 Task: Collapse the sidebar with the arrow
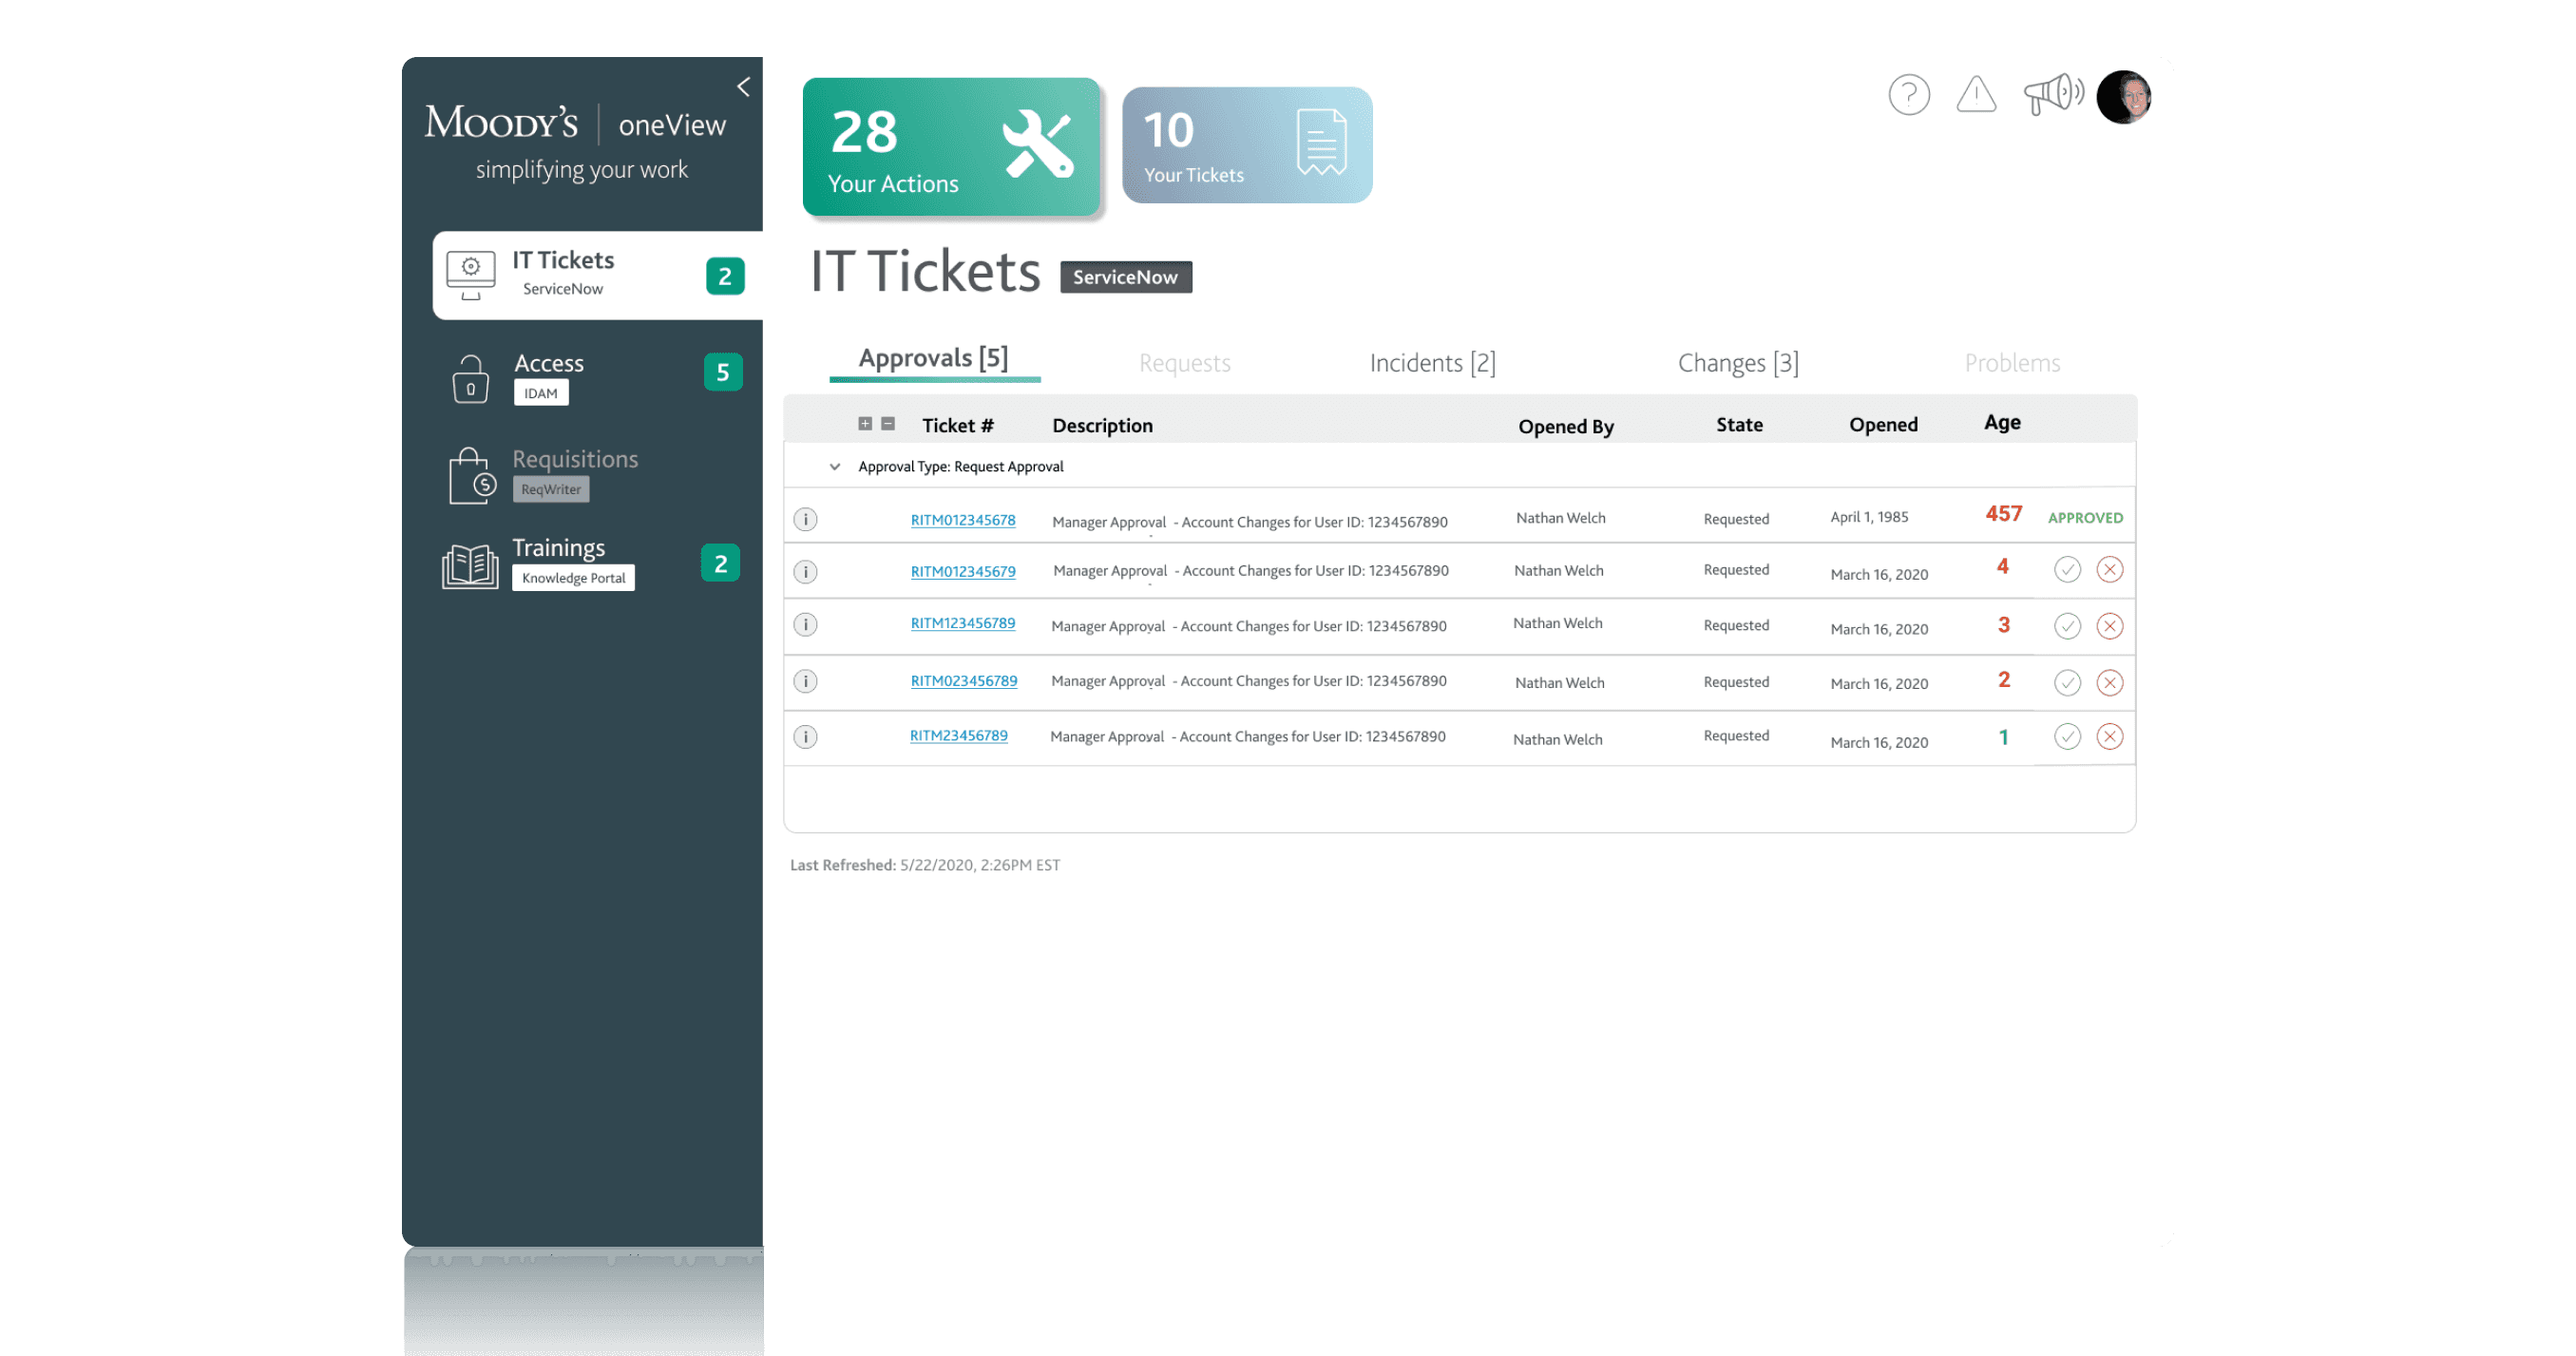(743, 87)
